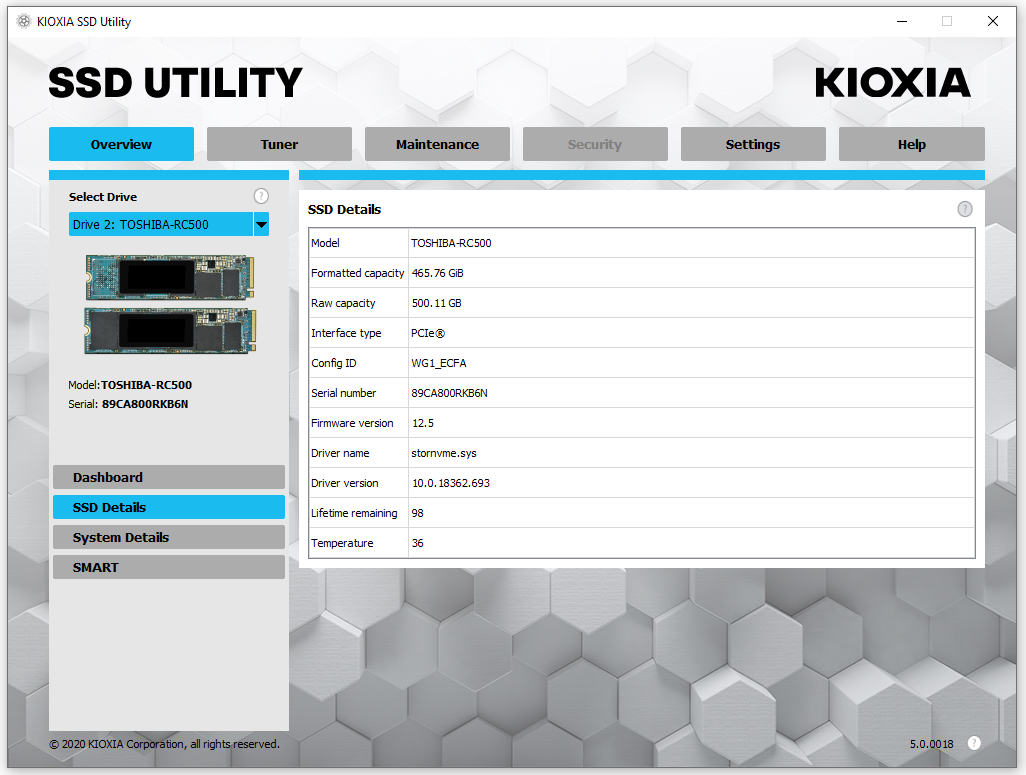Click sidebar Serial: 89CA800RKB6N text

click(x=128, y=404)
